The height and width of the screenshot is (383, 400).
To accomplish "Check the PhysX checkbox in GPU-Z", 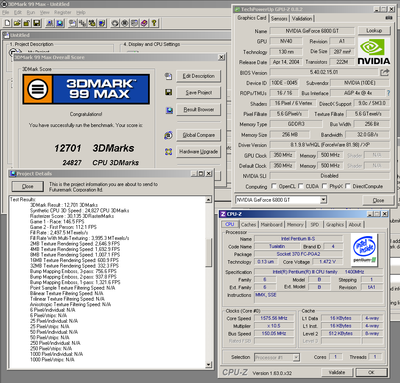I will pyautogui.click(x=324, y=186).
